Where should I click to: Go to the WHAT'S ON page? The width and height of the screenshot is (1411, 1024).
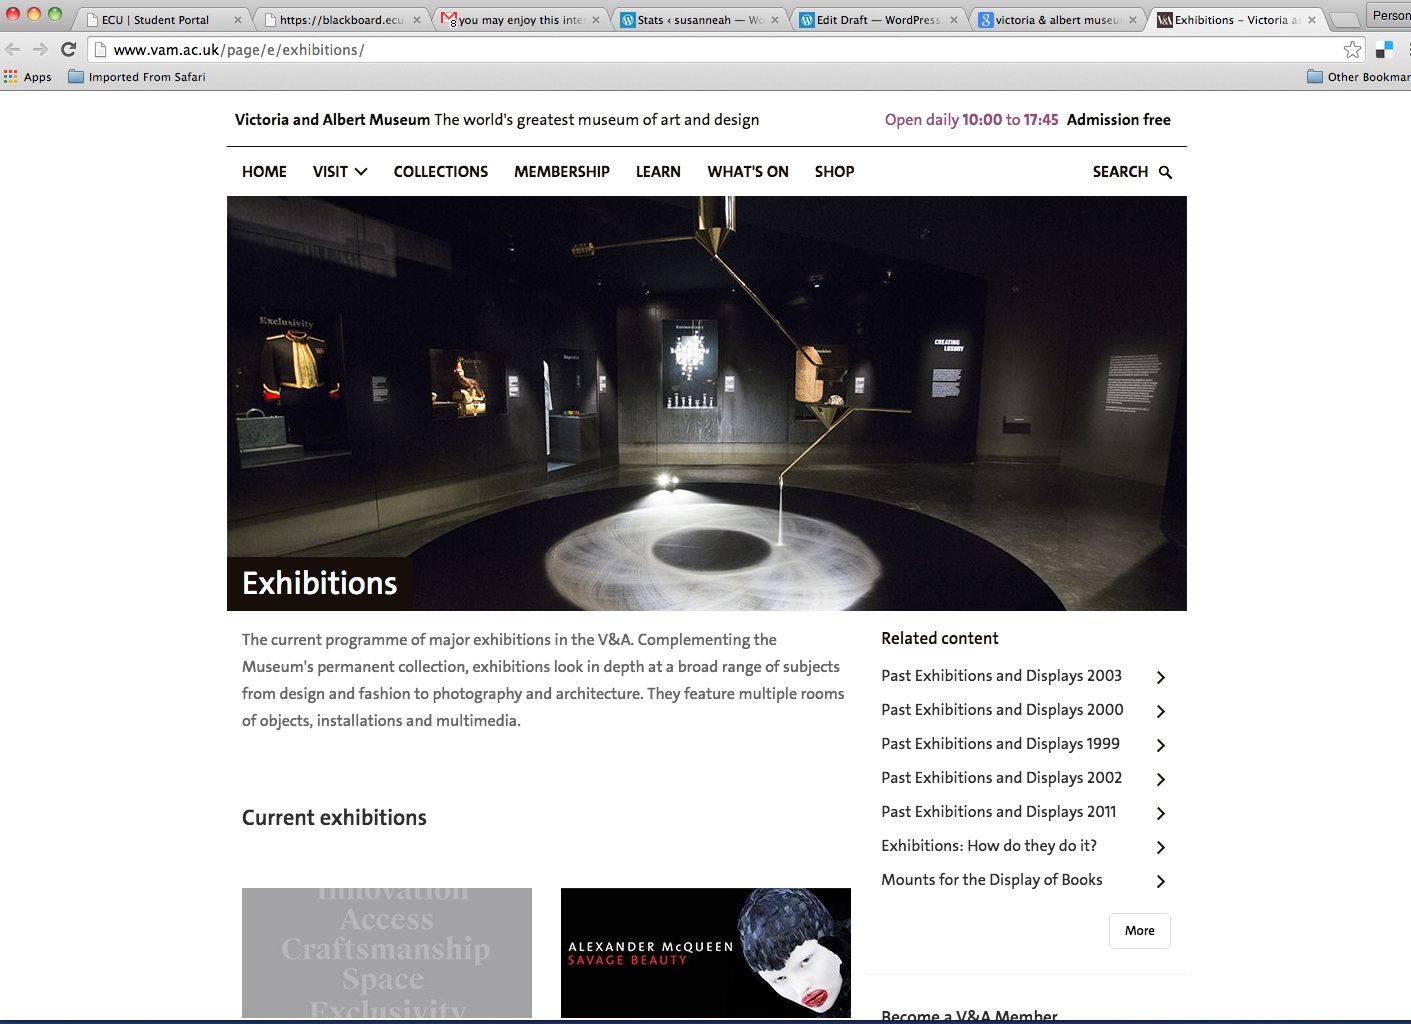tap(748, 172)
